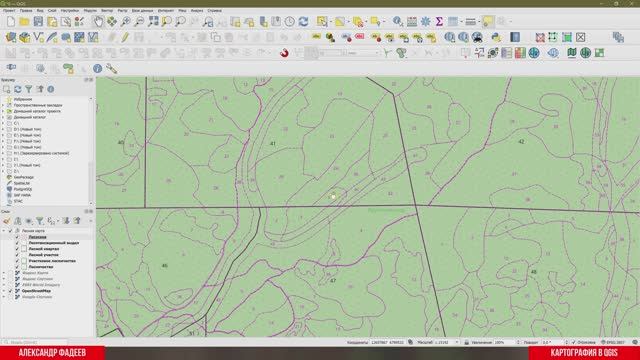Toggle the Лесной участок layer checkbox
This screenshot has width=640, height=360.
click(x=17, y=255)
